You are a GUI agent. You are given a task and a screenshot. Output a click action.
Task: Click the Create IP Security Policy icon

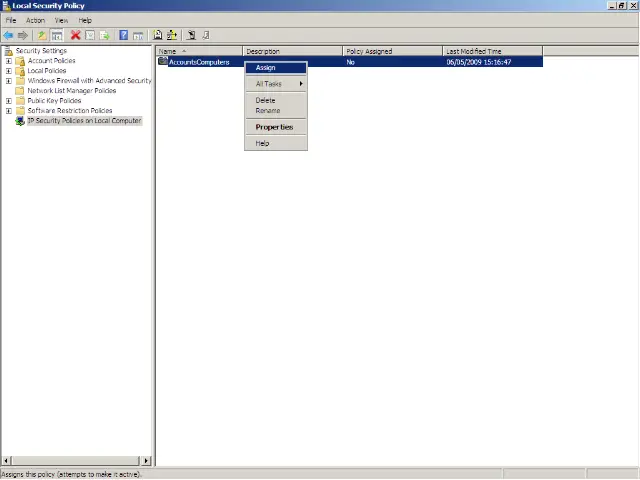(x=158, y=35)
